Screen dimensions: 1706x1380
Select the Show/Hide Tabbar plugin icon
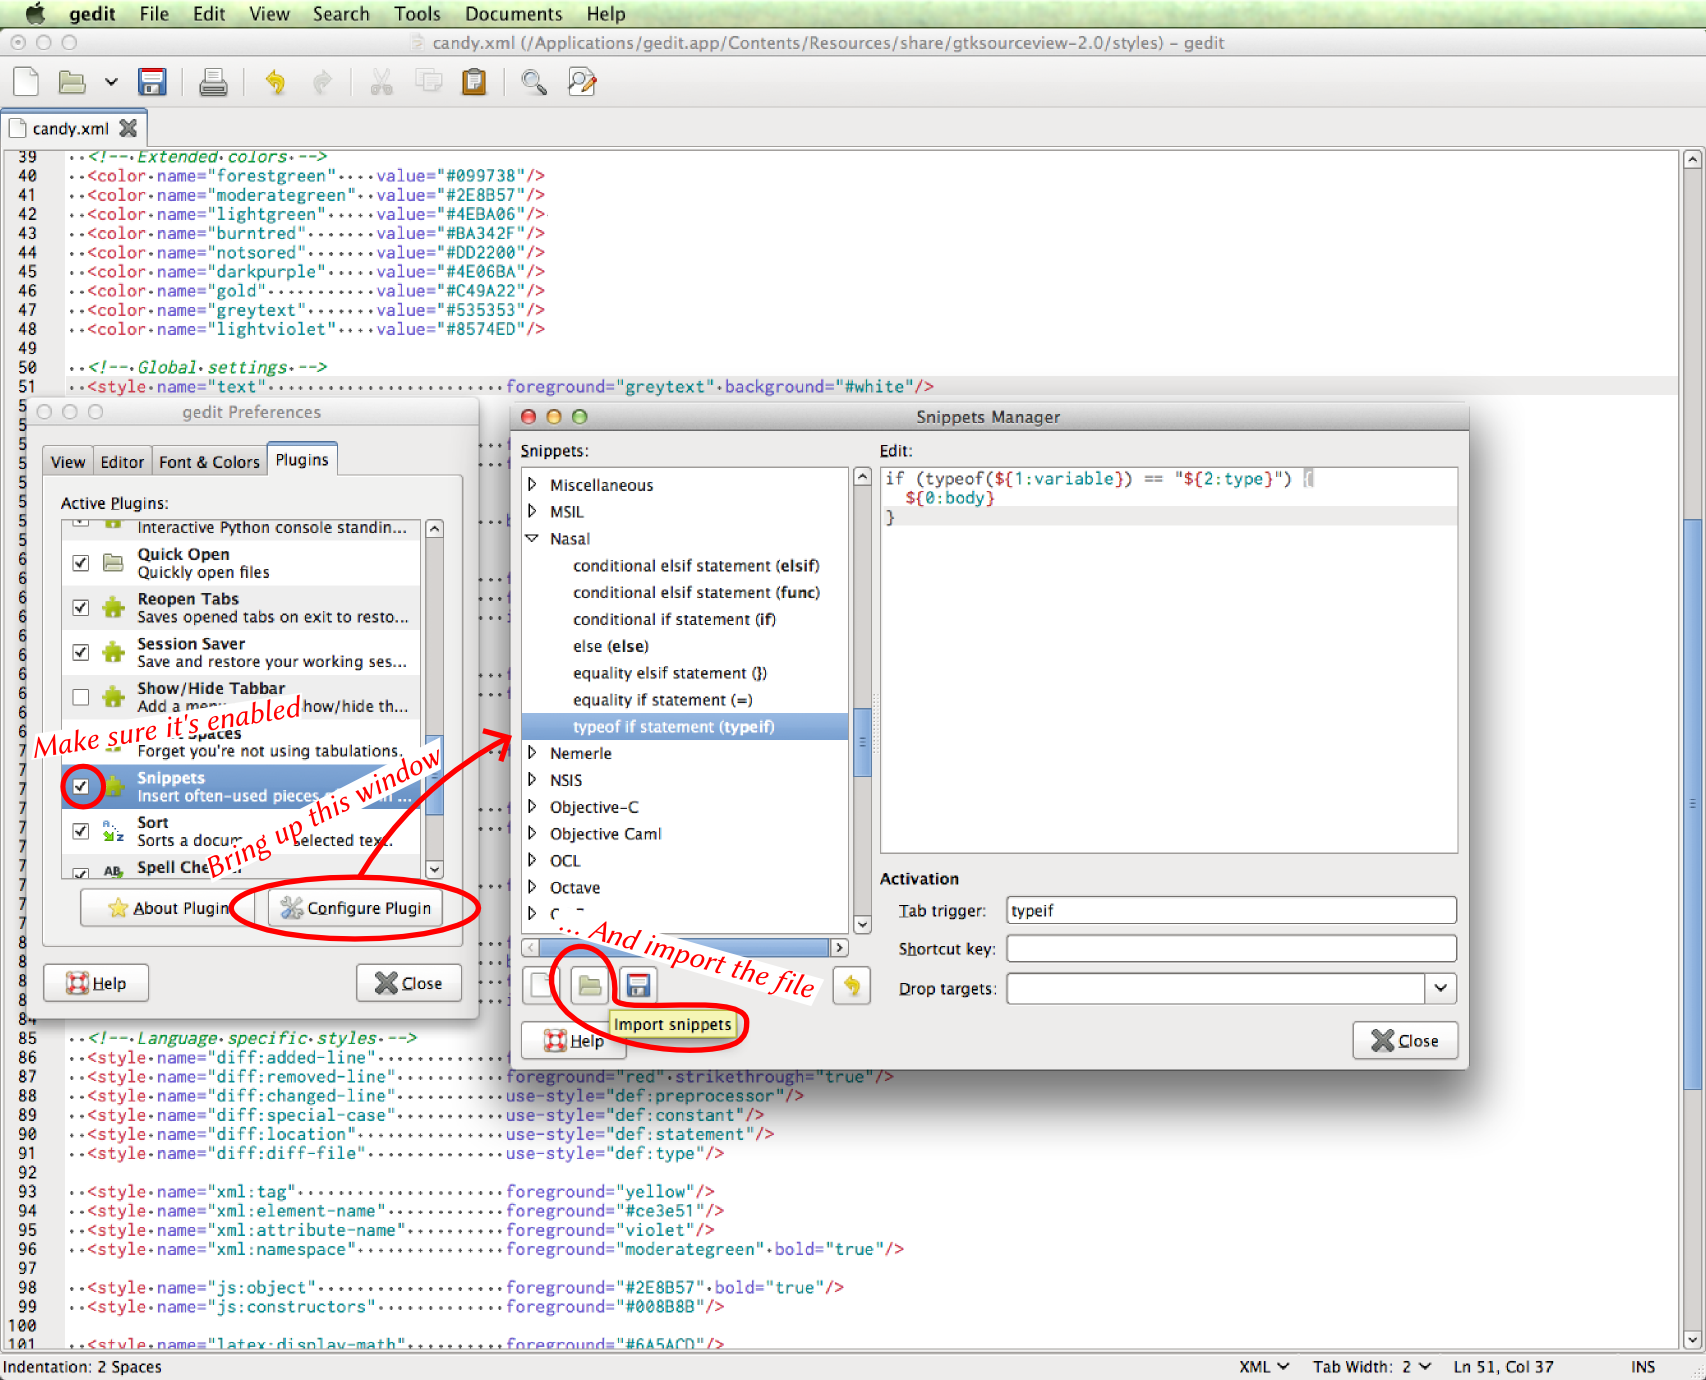114,696
